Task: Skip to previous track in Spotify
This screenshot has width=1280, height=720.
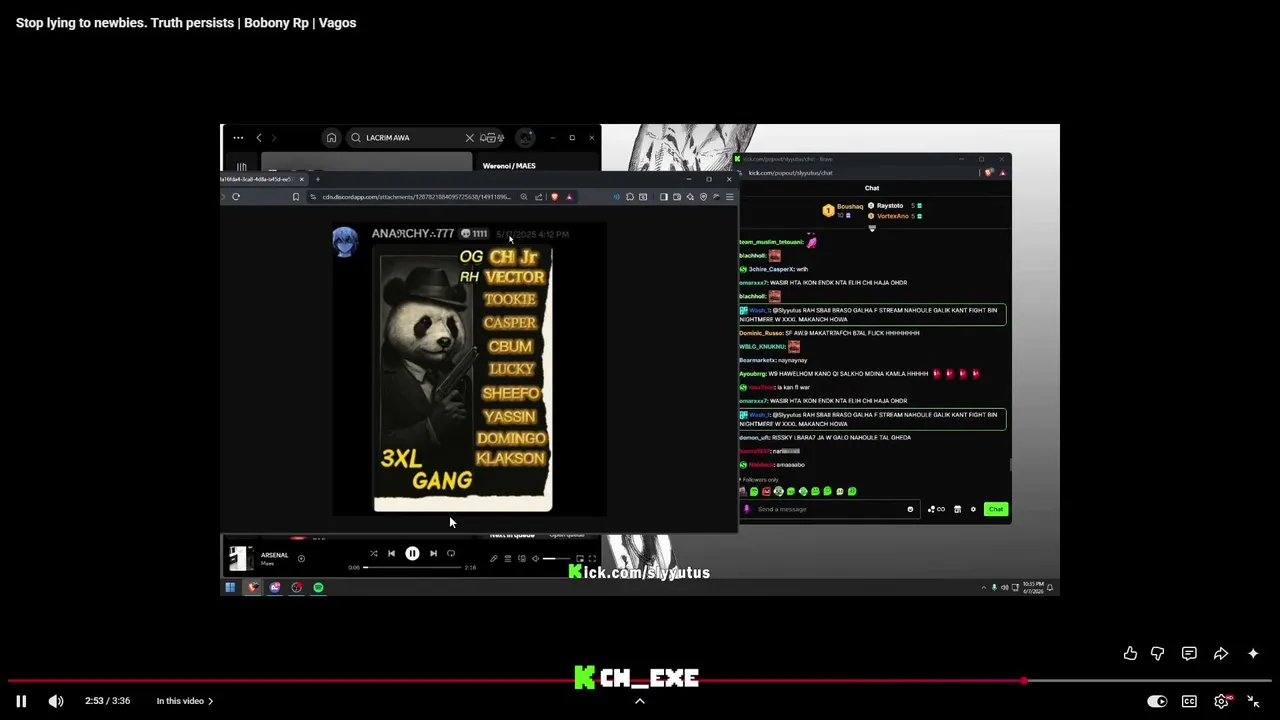Action: tap(391, 553)
